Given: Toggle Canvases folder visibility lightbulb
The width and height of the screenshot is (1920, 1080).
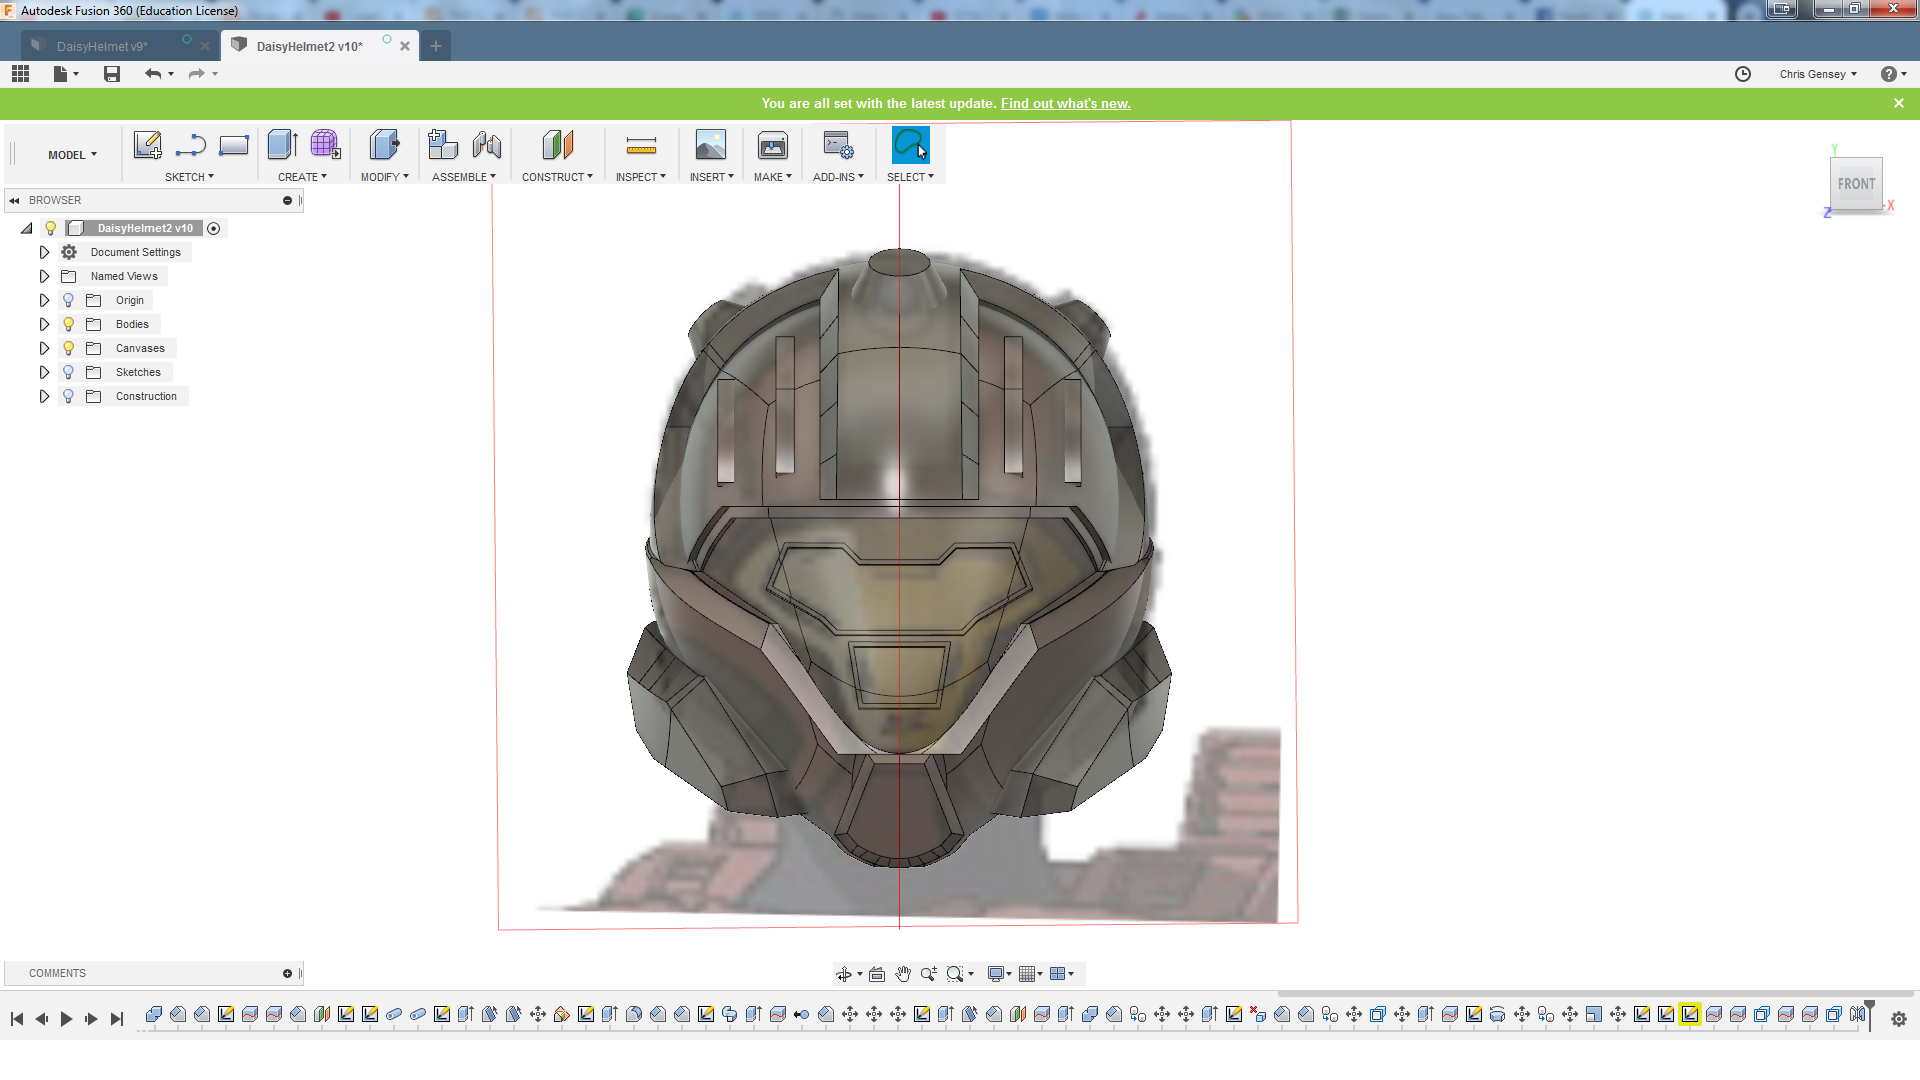Looking at the screenshot, I should [69, 348].
